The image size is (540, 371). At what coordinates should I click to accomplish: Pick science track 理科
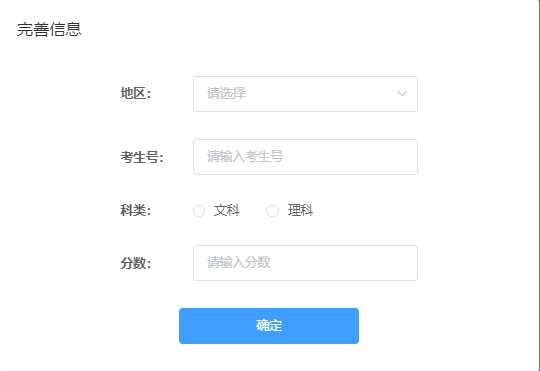[x=290, y=211]
